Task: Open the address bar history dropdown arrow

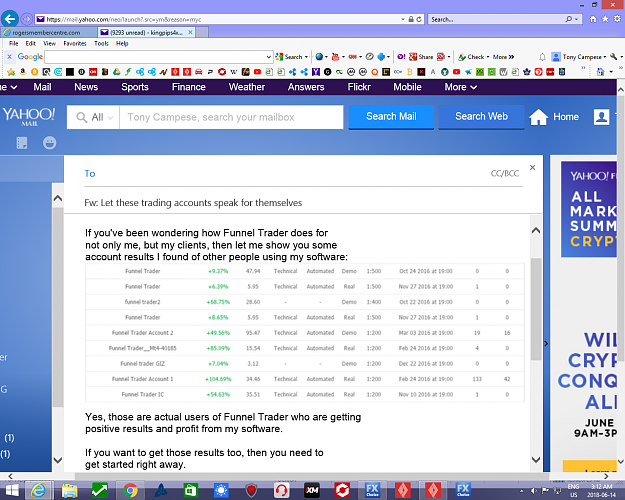Action: click(x=403, y=19)
